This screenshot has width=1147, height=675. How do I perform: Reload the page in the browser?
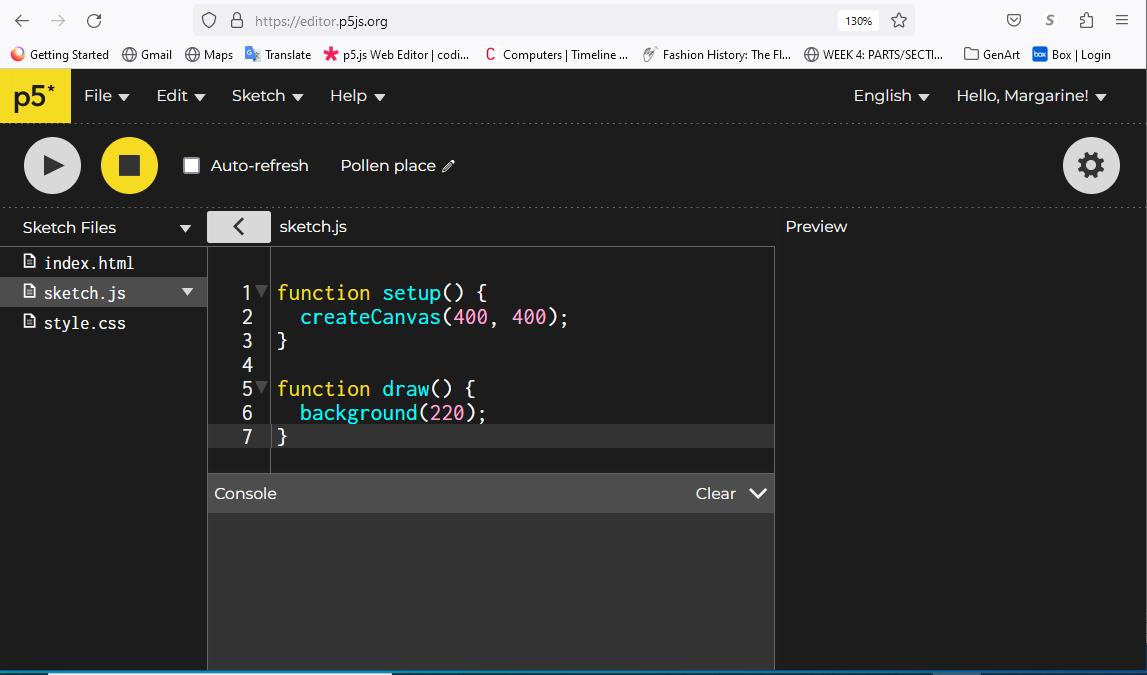94,20
